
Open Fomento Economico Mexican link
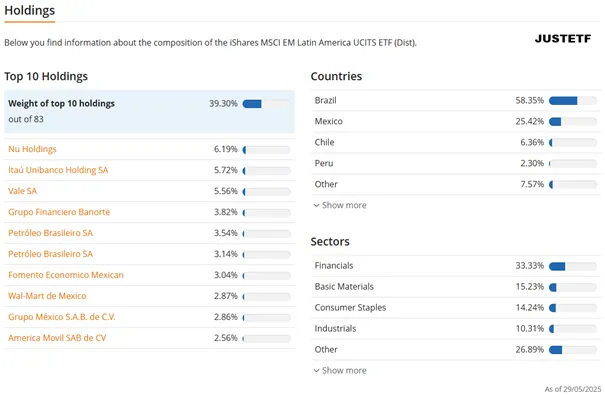(x=66, y=275)
